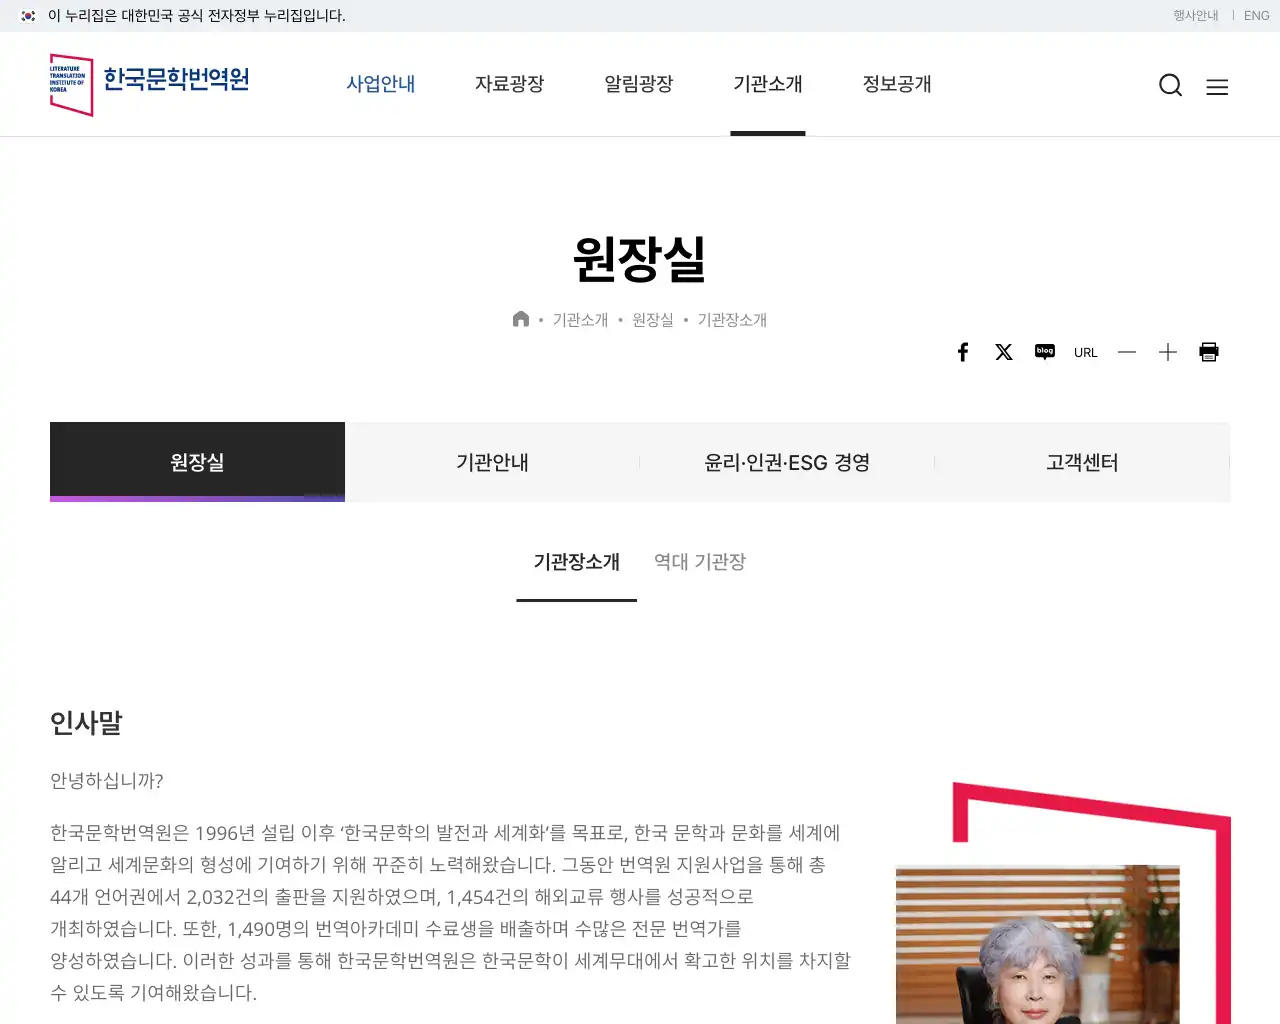
Task: Click 기관소개 in the breadcrumb trail
Action: coord(579,319)
